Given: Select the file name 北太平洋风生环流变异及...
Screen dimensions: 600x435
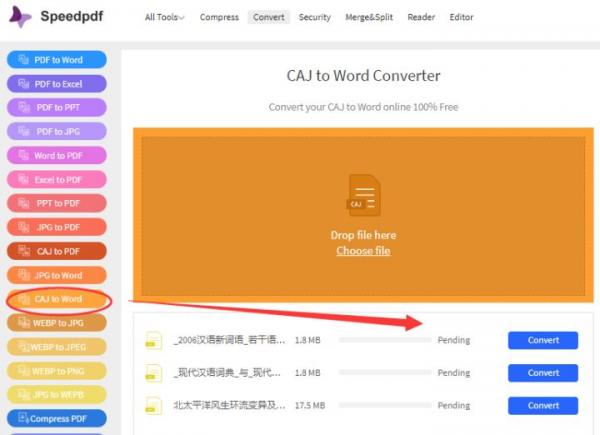Looking at the screenshot, I should coord(230,405).
